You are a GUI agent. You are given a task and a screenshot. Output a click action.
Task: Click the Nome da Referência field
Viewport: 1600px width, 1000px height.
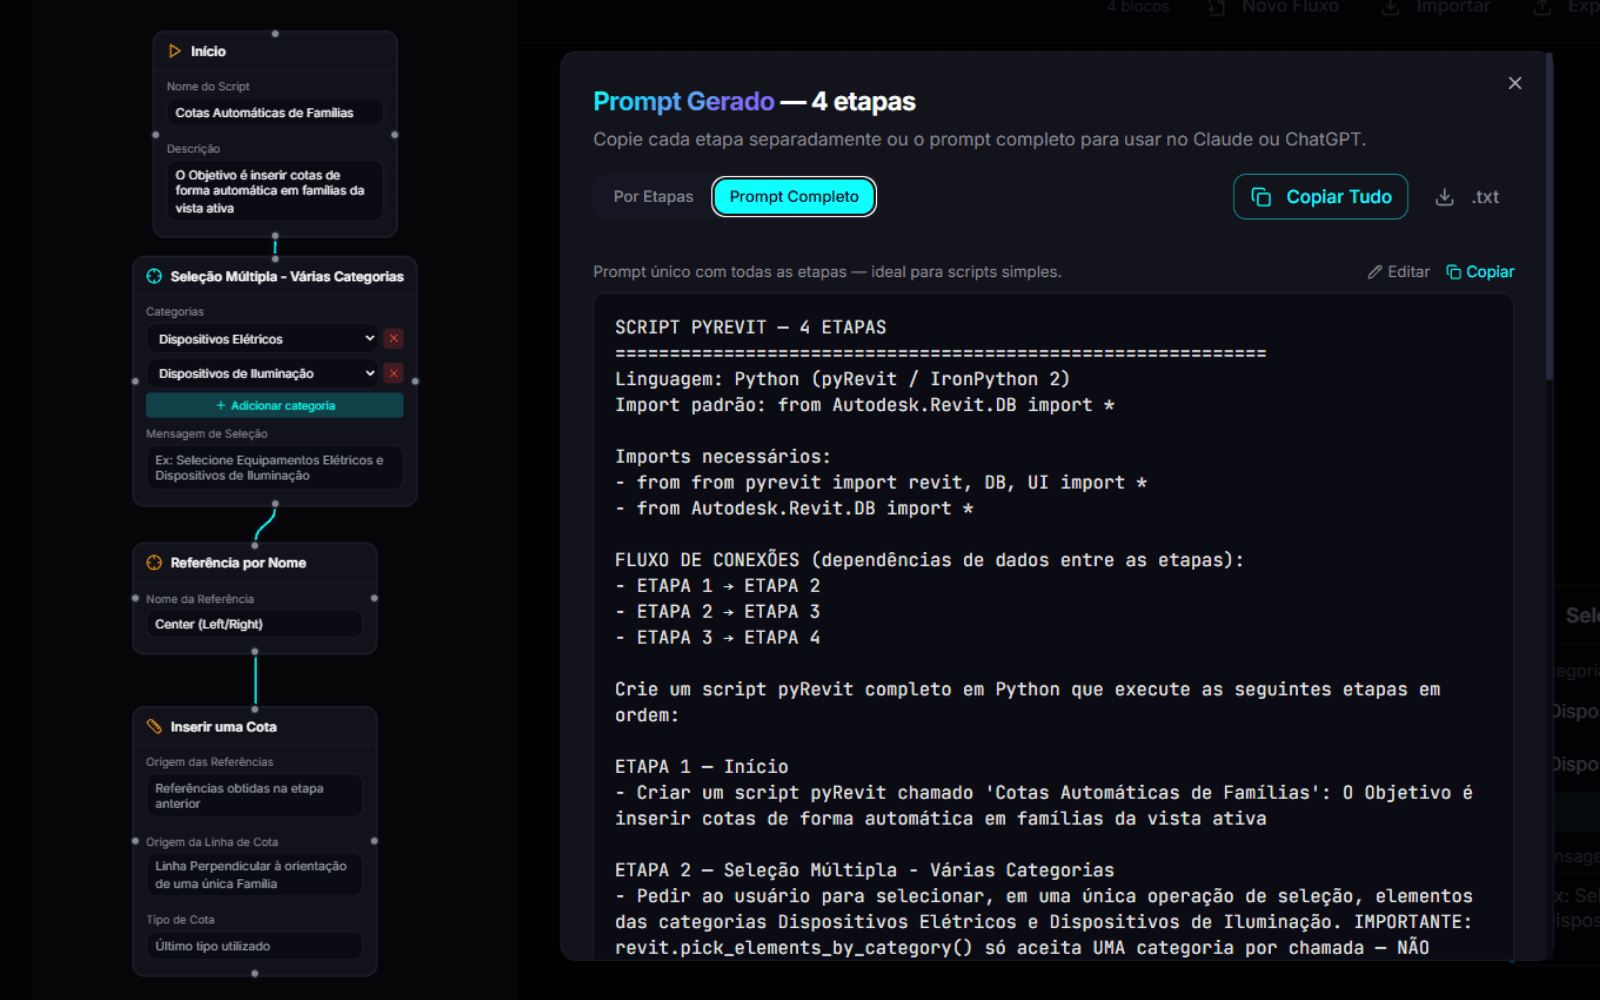[254, 624]
